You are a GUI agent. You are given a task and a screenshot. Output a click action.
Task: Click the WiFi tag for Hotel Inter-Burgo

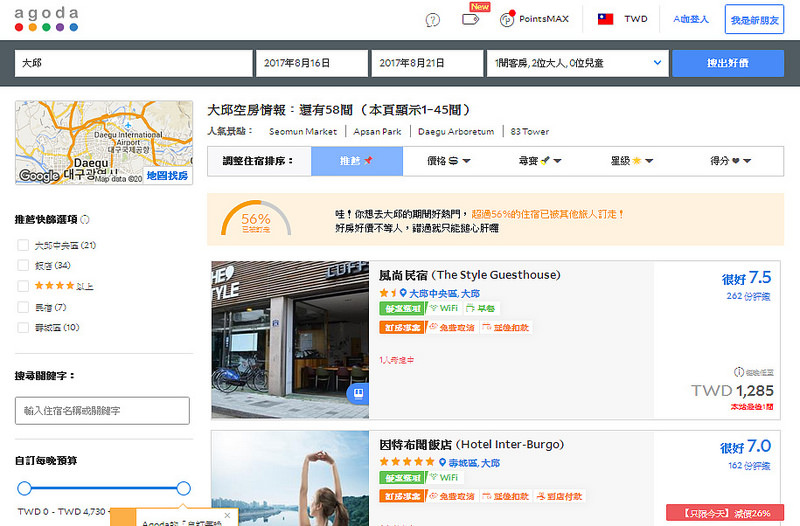[443, 478]
